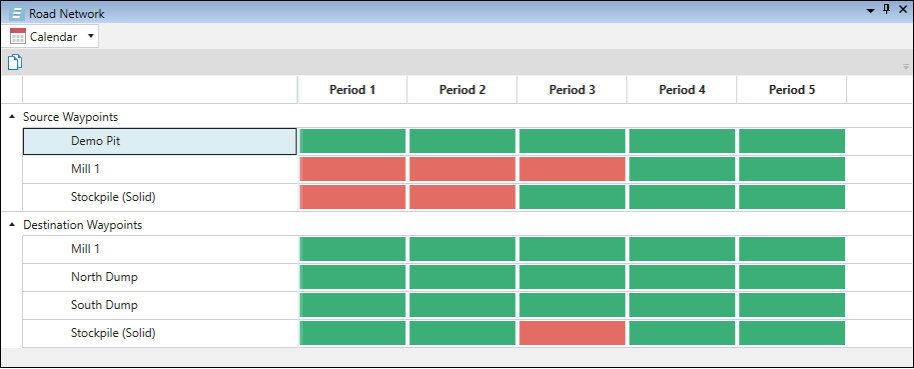Select the Mill 1 destination waypoint row
Viewport: 914px width, 369px height.
(x=160, y=249)
